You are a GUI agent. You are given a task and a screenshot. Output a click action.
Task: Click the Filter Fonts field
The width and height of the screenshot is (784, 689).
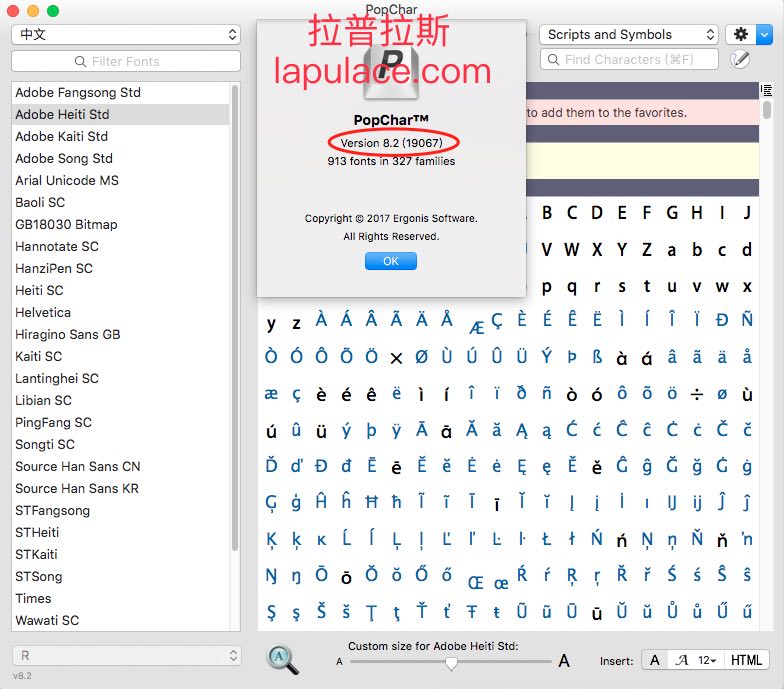(x=126, y=61)
